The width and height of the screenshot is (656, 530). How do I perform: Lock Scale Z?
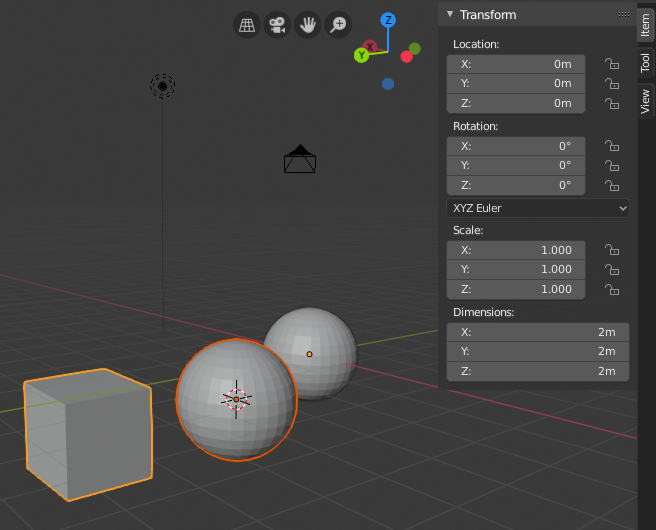tap(612, 289)
